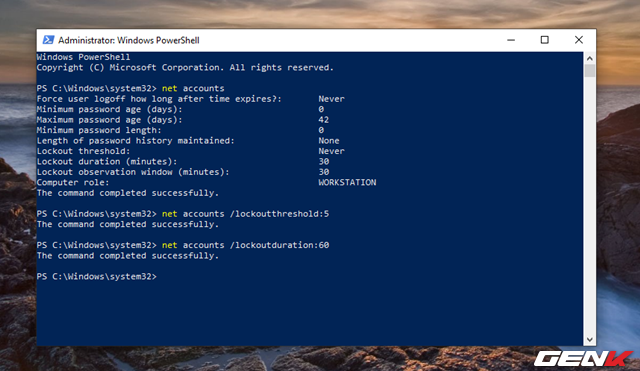Click the lockoutduration:60 command text

click(x=279, y=245)
